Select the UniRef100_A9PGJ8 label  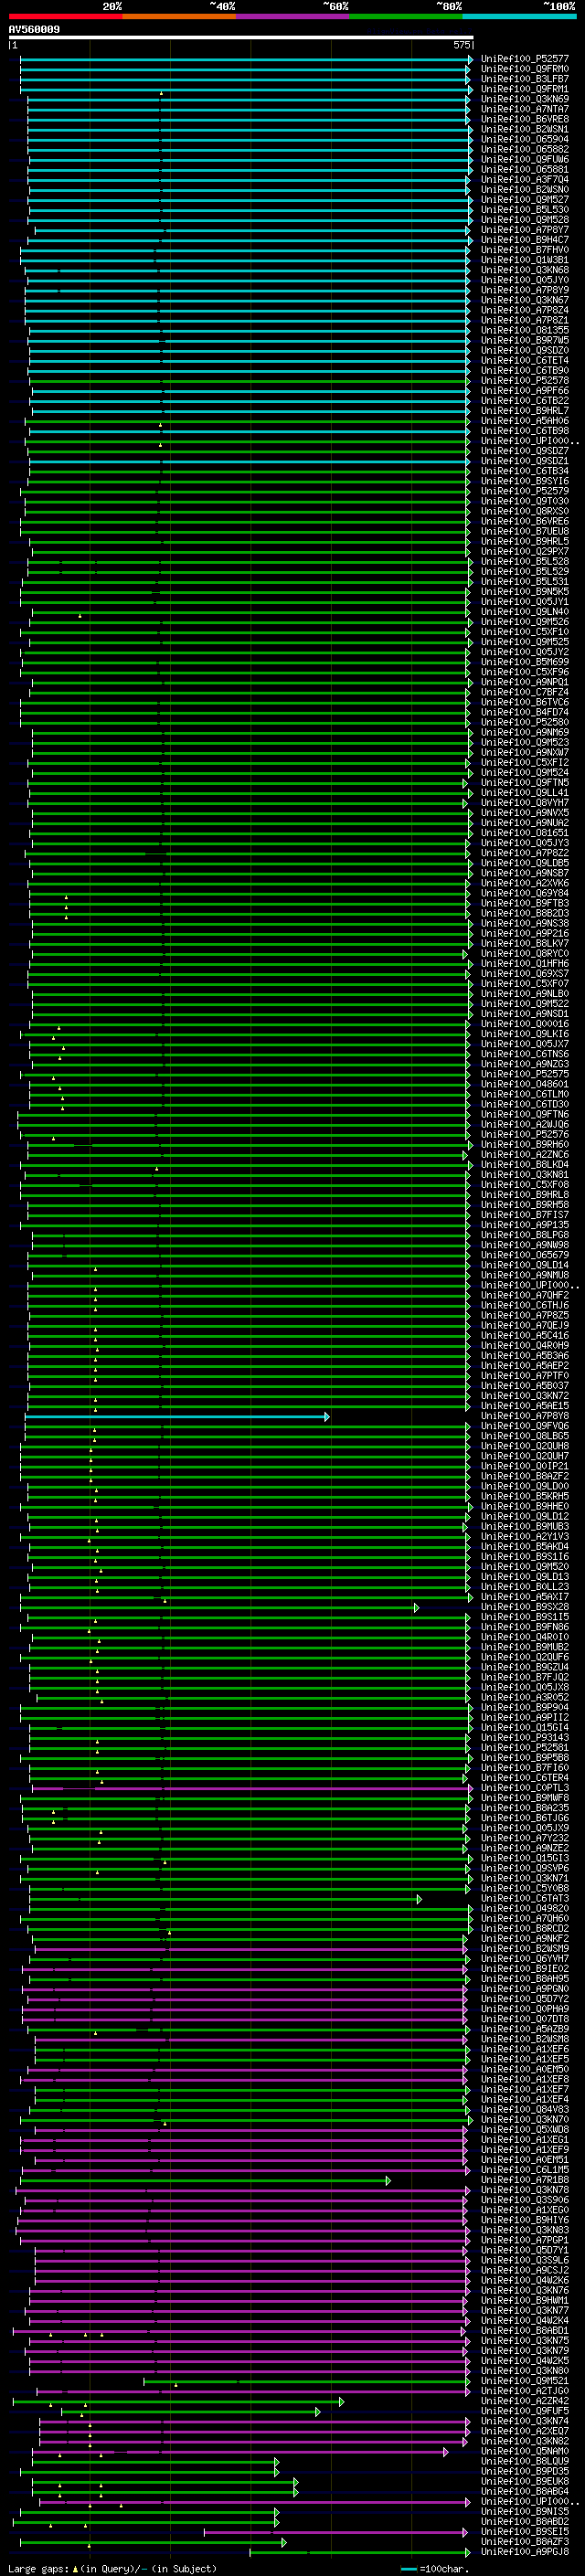pos(525,2551)
